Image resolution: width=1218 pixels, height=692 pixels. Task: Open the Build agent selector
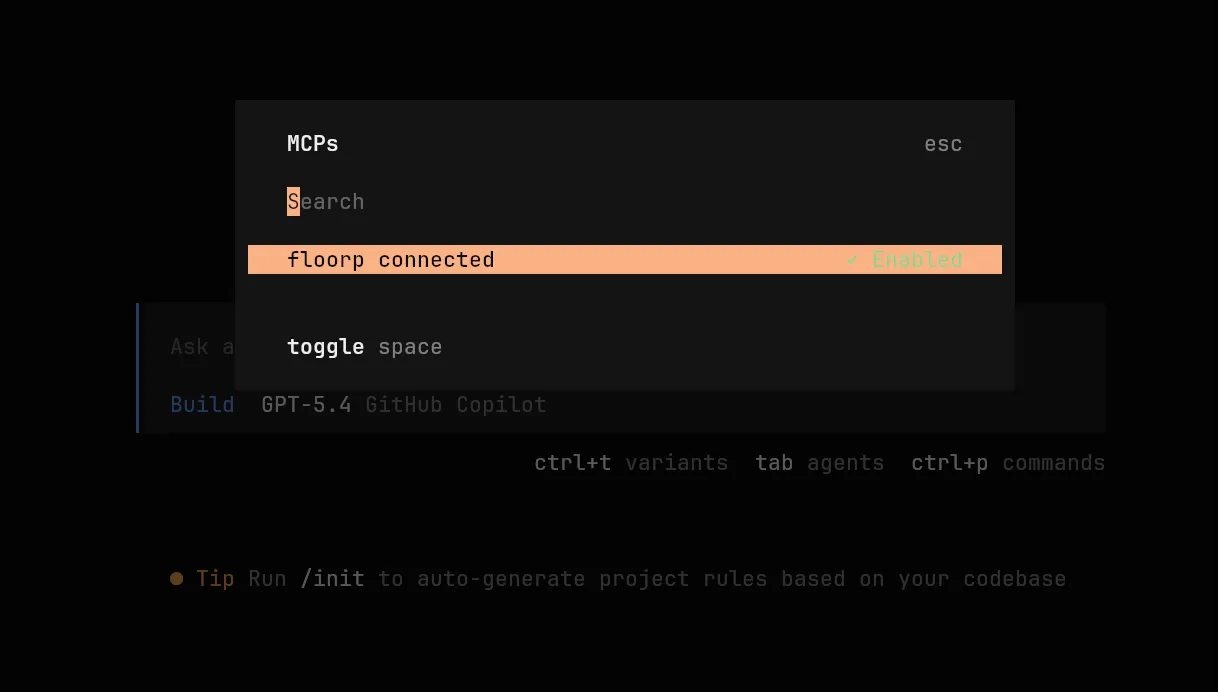click(202, 405)
